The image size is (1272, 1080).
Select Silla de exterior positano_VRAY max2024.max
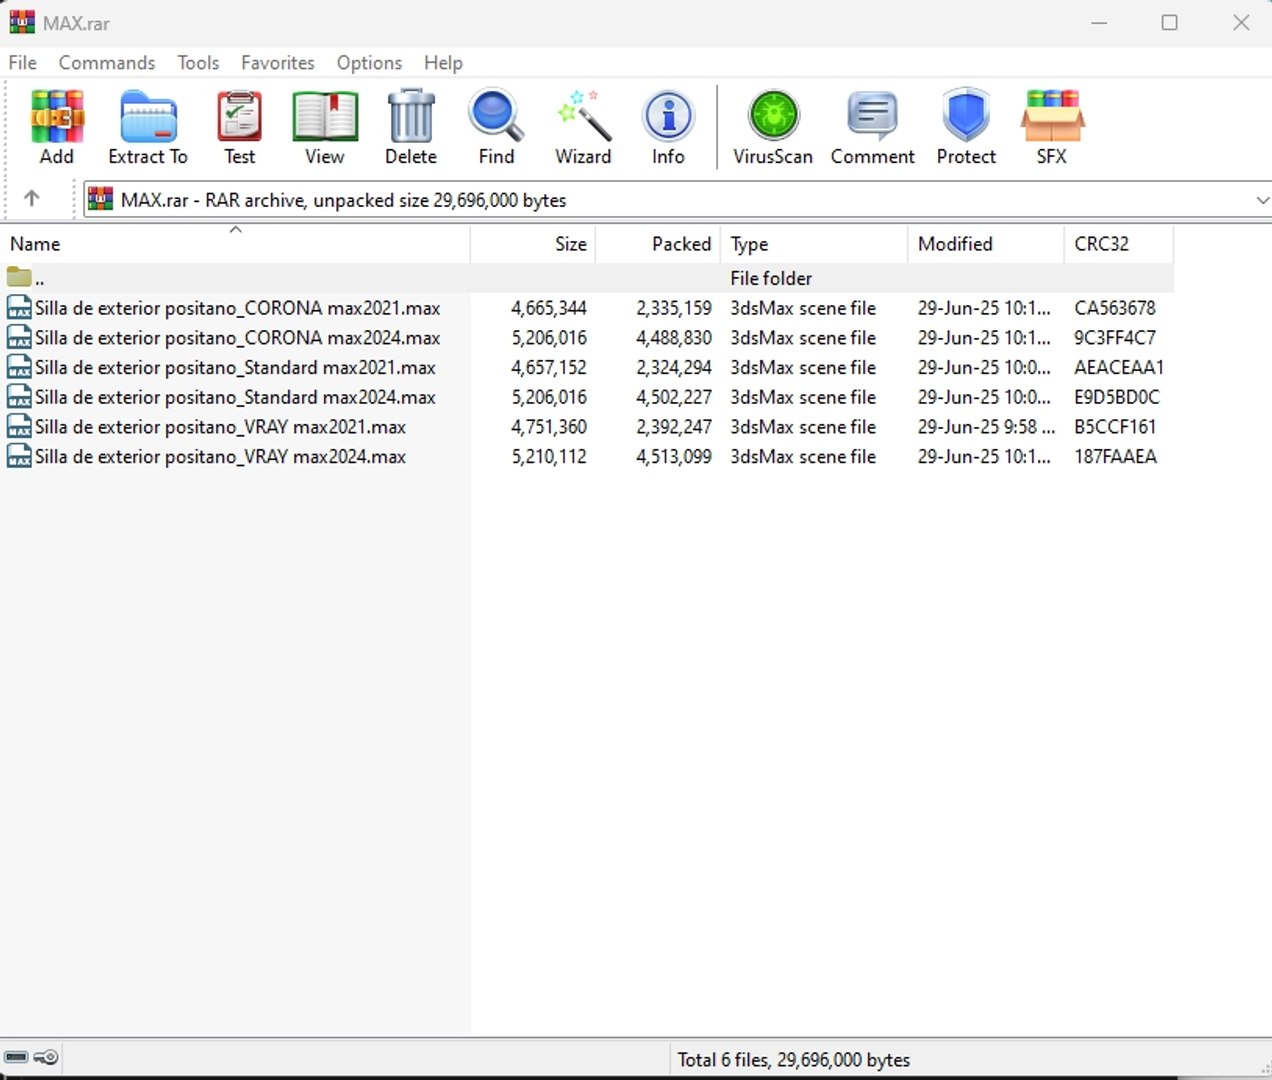220,456
